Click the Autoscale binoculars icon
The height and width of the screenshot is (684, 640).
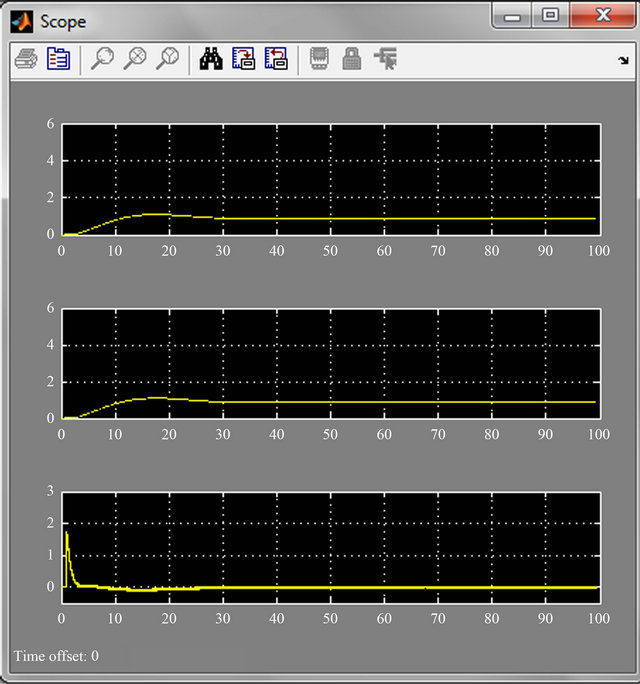[211, 58]
